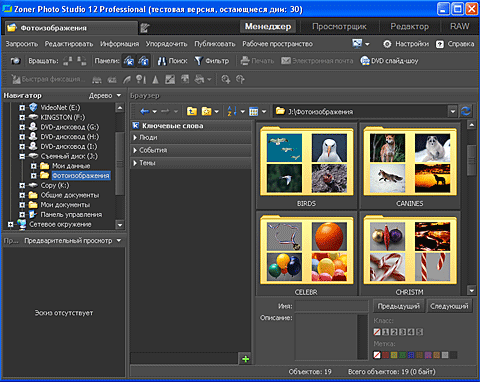Open Публиковать menu
Screen dimensions: 480x382
click(x=215, y=44)
